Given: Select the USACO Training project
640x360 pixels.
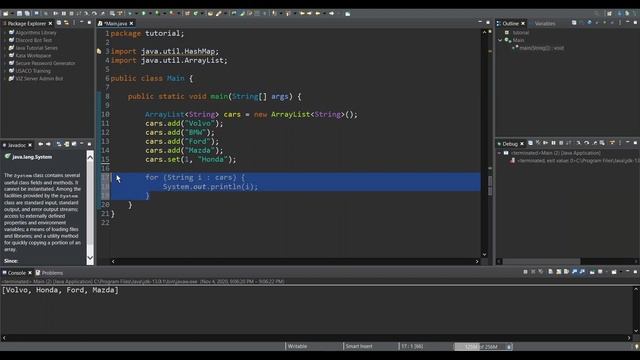Looking at the screenshot, I should pyautogui.click(x=33, y=71).
